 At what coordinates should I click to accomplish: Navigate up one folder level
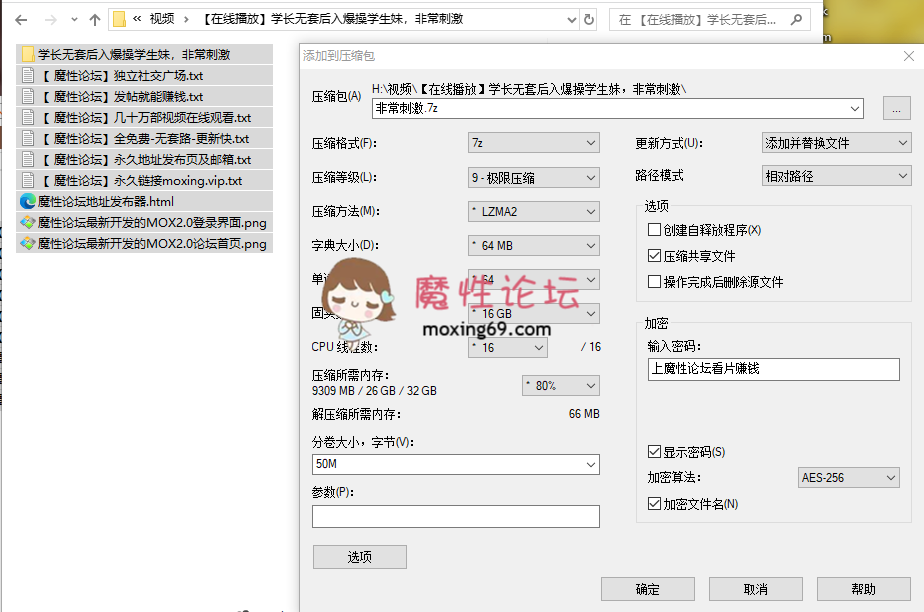click(95, 19)
